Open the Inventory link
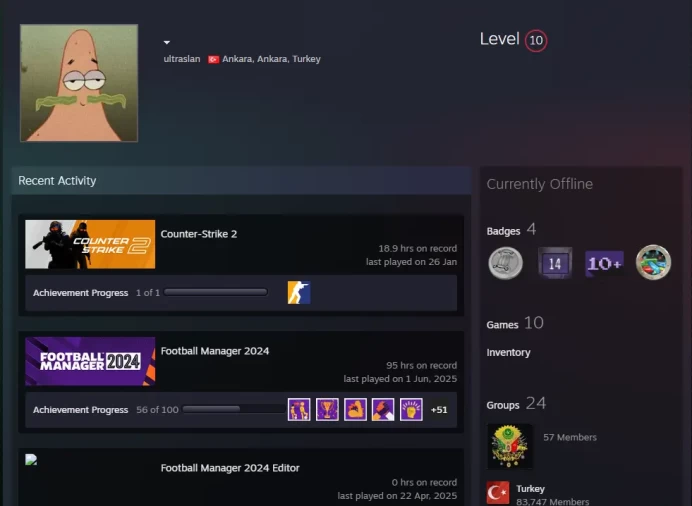Image resolution: width=692 pixels, height=506 pixels. pyautogui.click(x=508, y=352)
